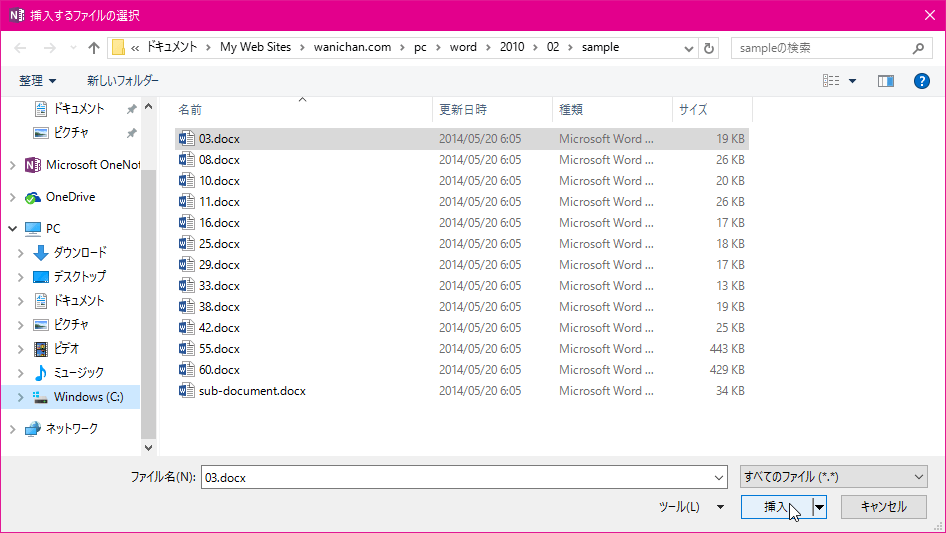Create a 新しいフォルダー
Screen dimensions: 946x533
pyautogui.click(x=122, y=80)
